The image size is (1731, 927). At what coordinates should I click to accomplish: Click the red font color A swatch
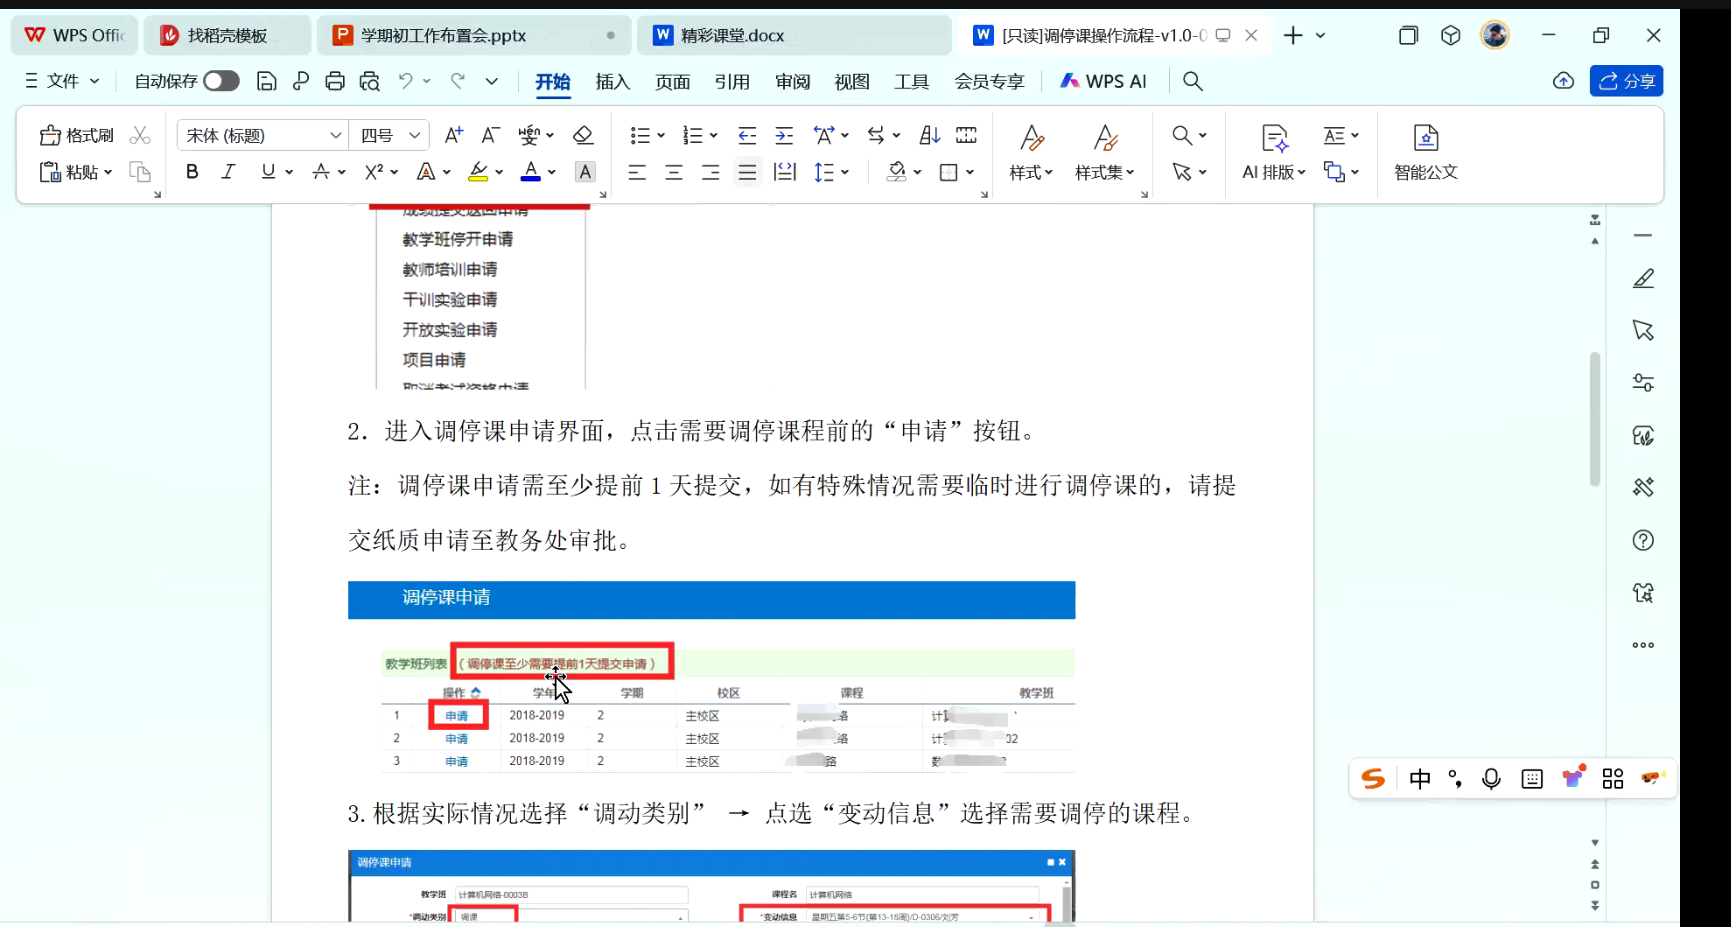tap(530, 172)
